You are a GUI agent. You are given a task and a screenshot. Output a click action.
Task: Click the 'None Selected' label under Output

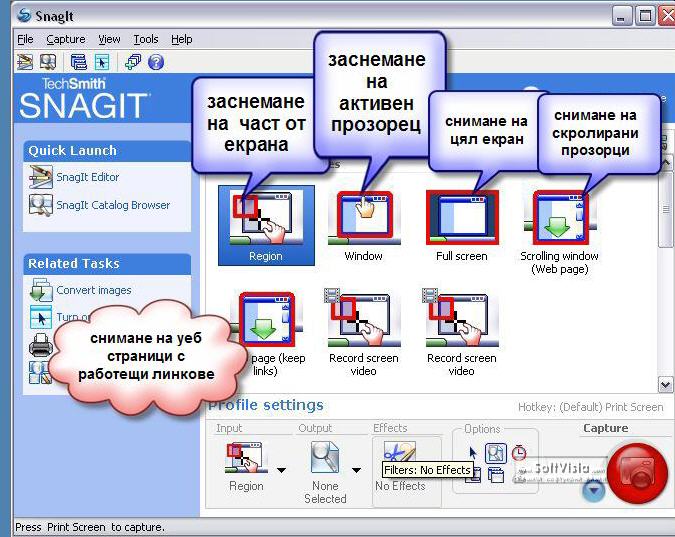tap(325, 492)
